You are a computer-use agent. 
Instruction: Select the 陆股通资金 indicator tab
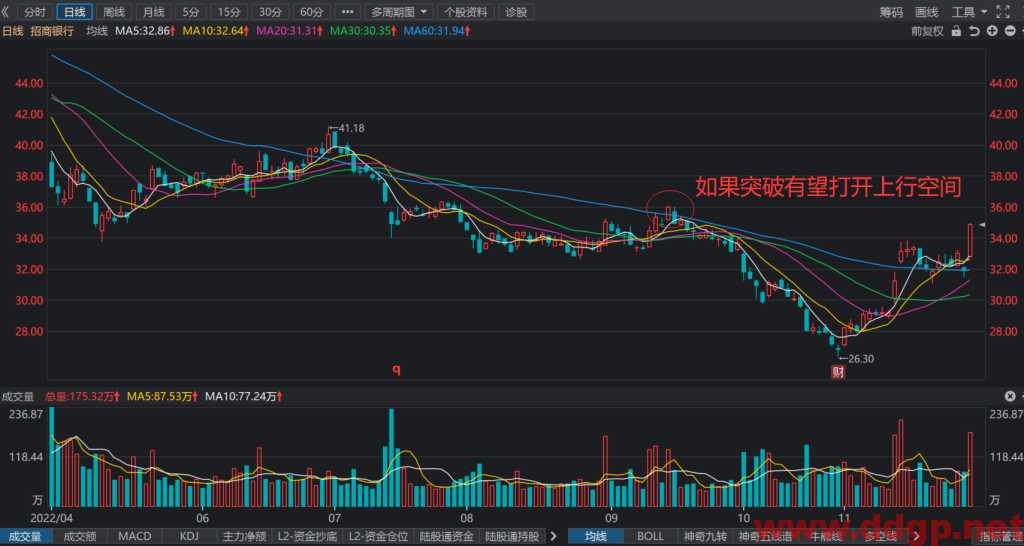(x=447, y=536)
